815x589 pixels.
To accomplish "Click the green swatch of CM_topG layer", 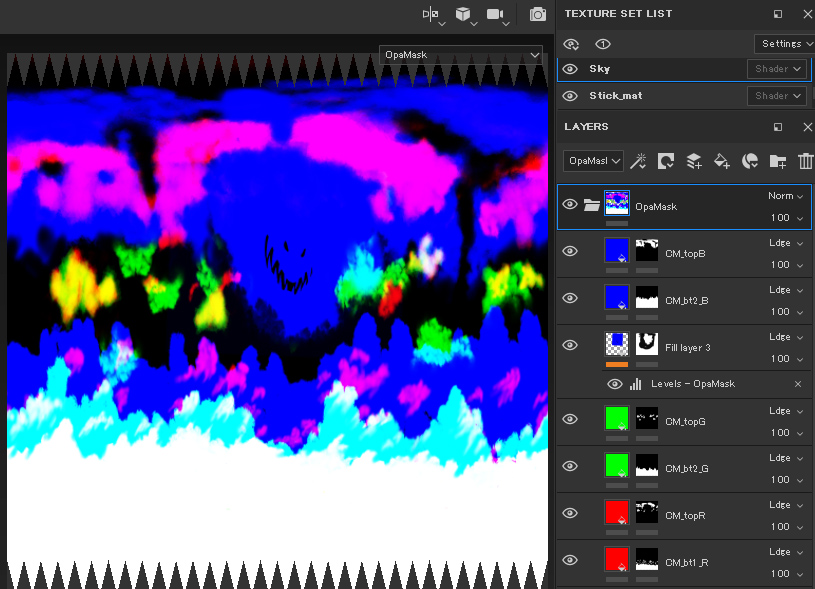I will click(616, 417).
